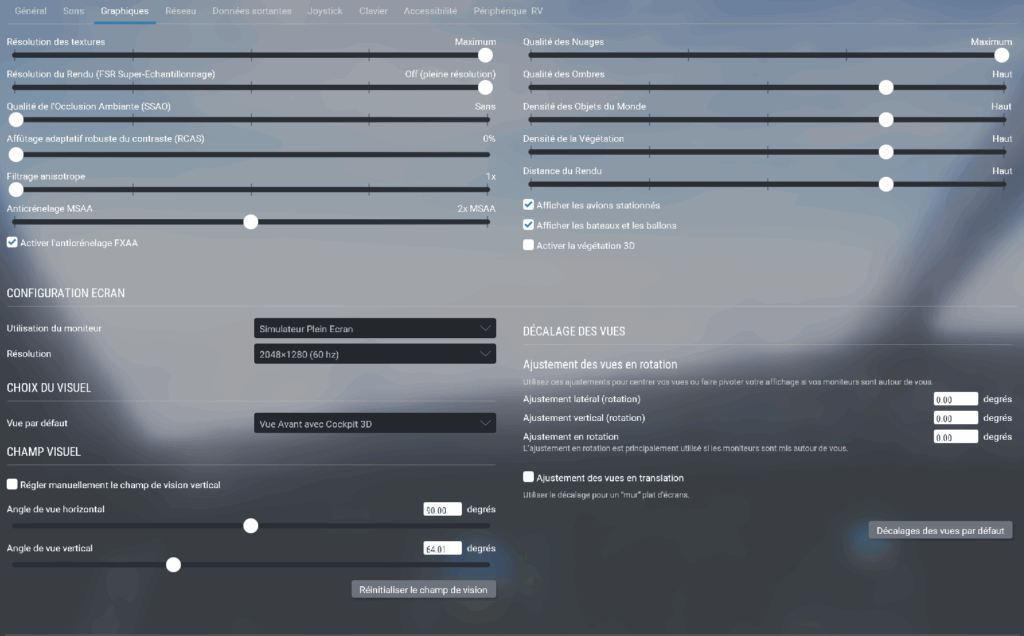The height and width of the screenshot is (636, 1024).
Task: Check Ajustement des vues en translation
Action: [529, 478]
